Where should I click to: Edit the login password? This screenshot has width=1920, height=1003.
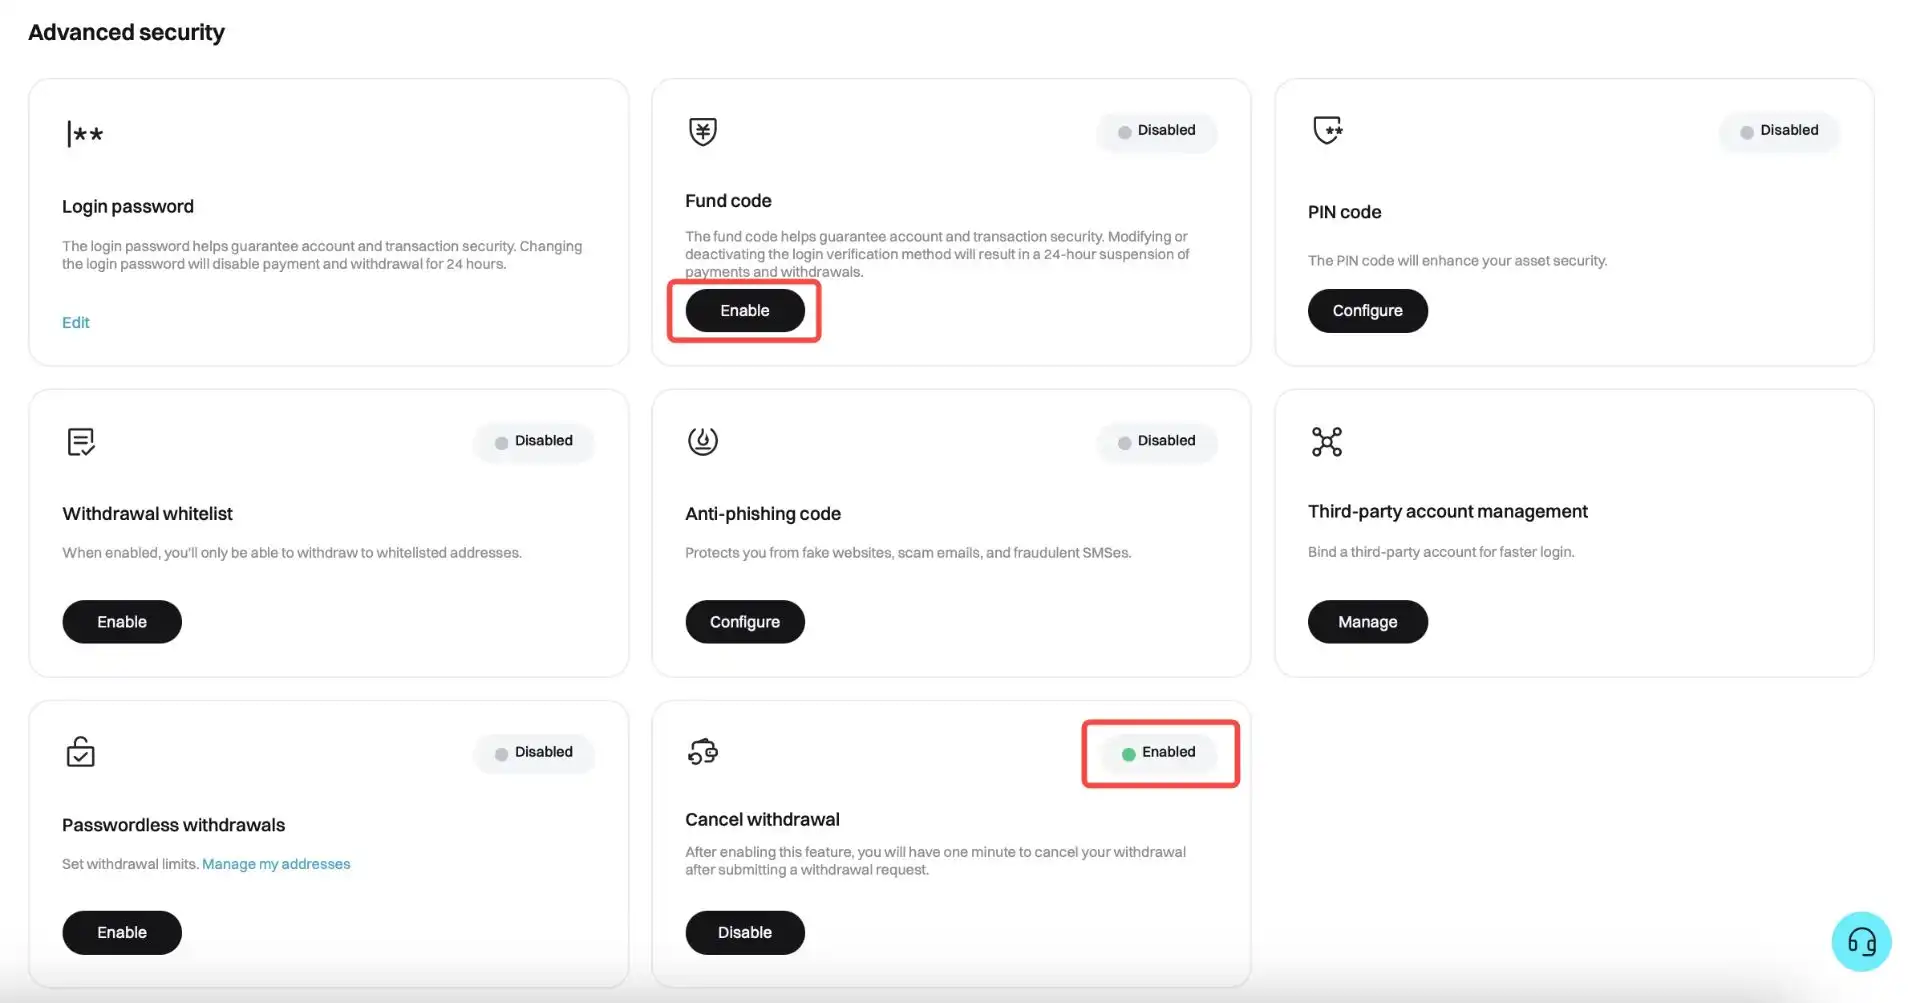76,322
